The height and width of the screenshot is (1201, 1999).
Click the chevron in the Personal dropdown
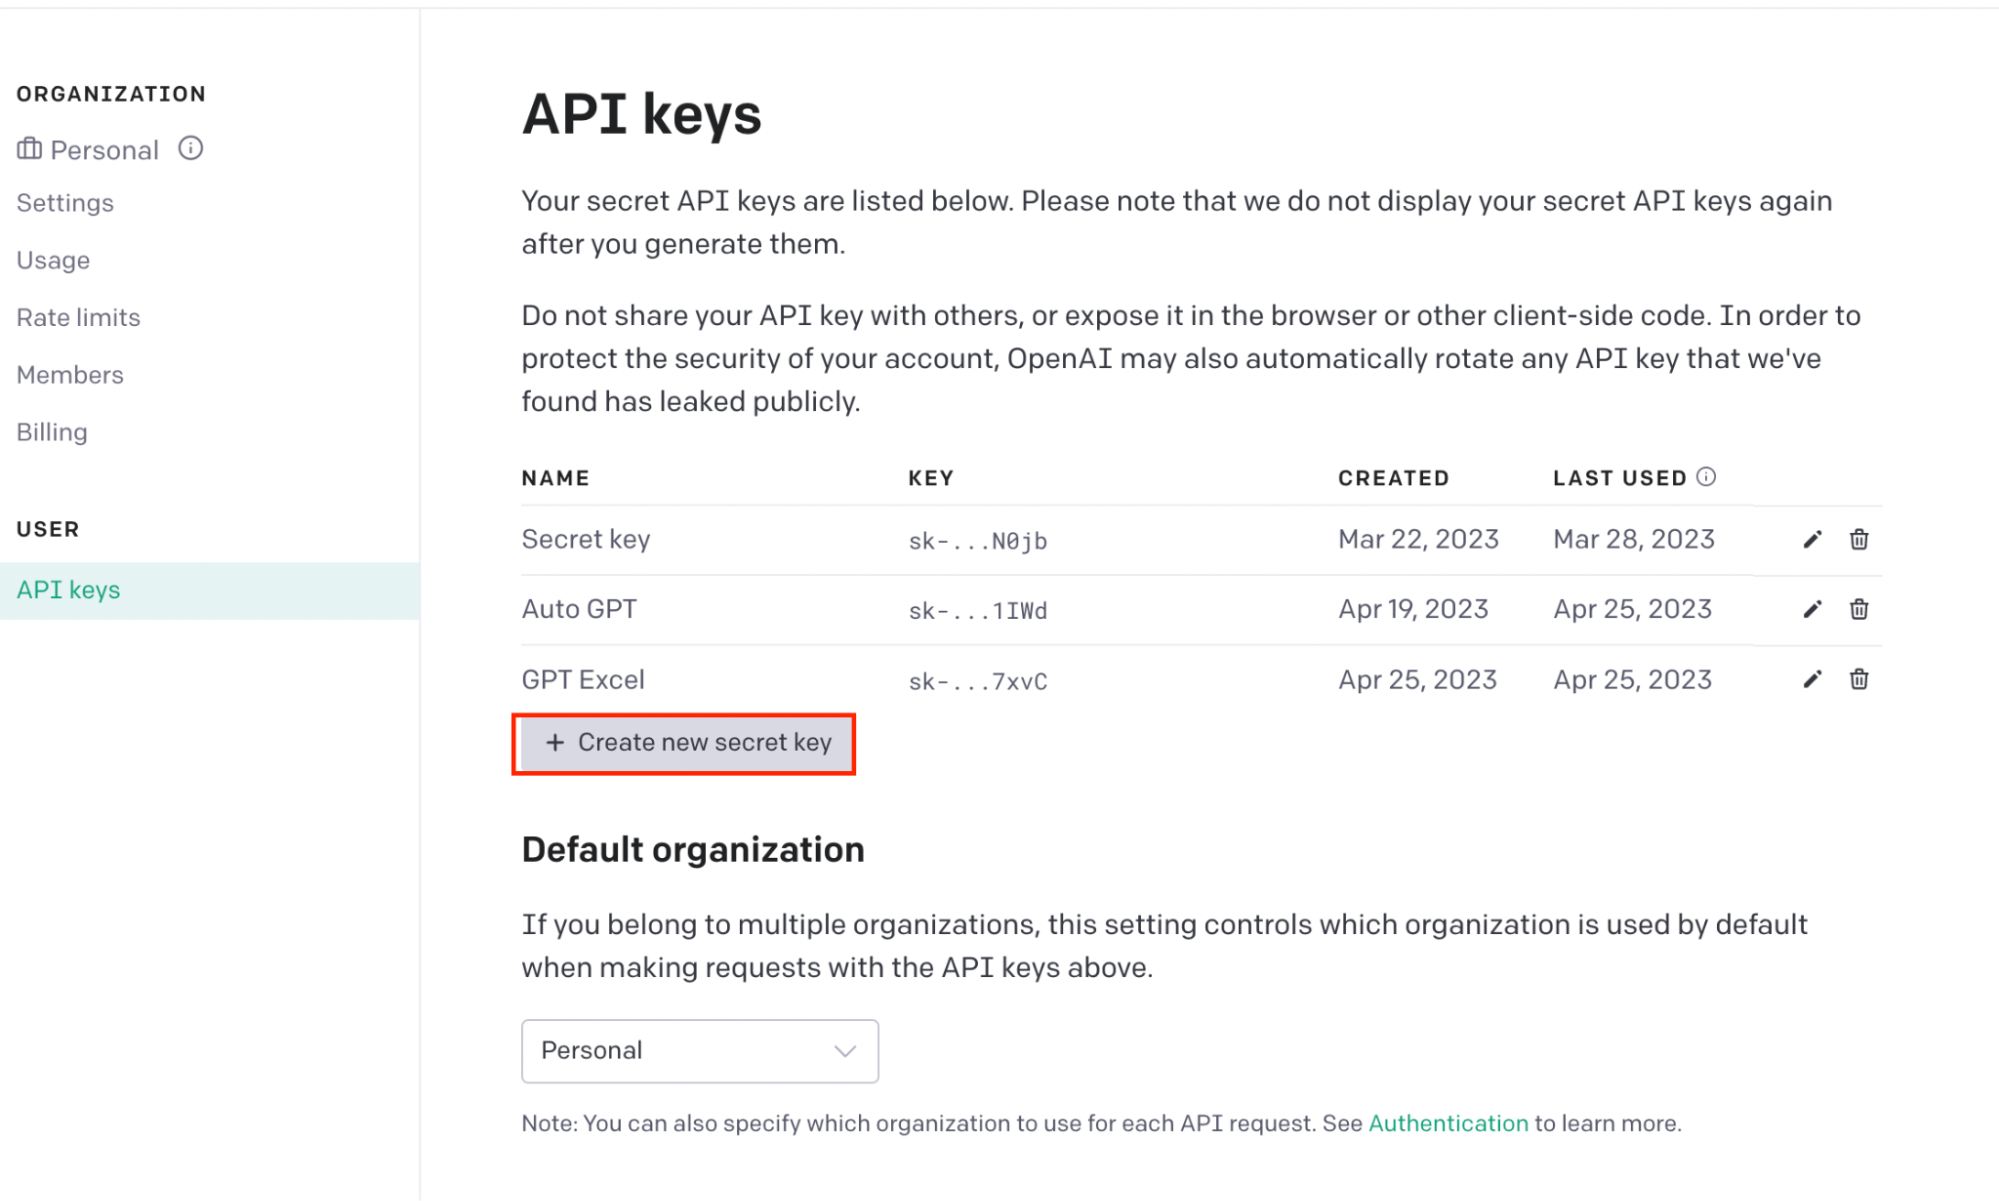coord(845,1051)
